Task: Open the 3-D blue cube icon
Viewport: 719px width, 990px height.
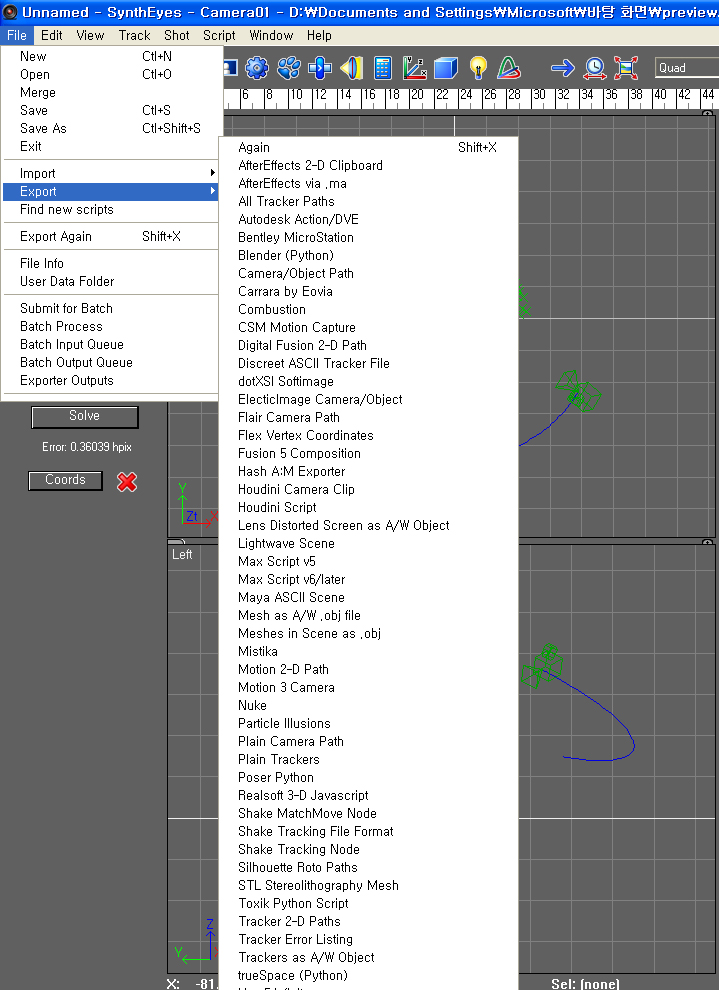Action: [446, 68]
